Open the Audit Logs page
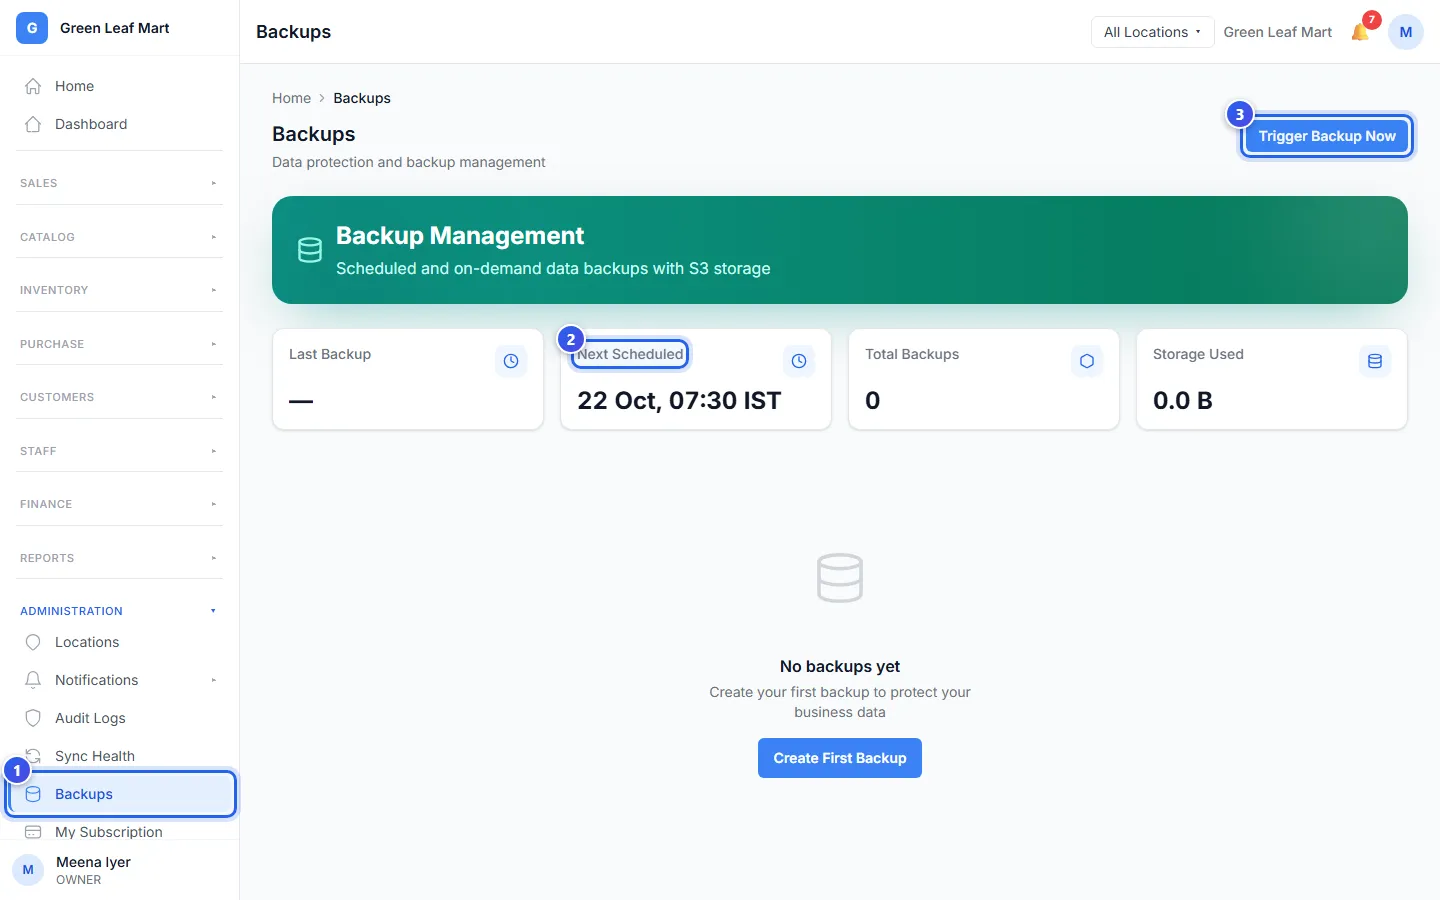Image resolution: width=1440 pixels, height=900 pixels. click(x=119, y=718)
